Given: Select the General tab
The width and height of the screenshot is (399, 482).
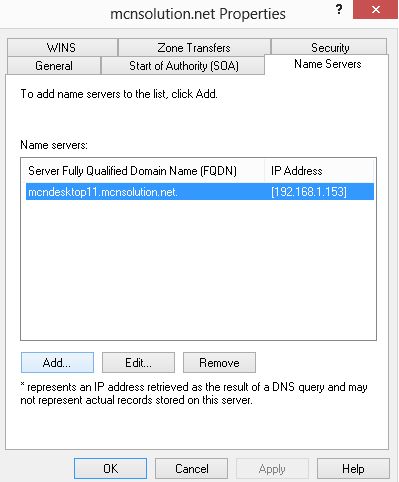Looking at the screenshot, I should (54, 65).
